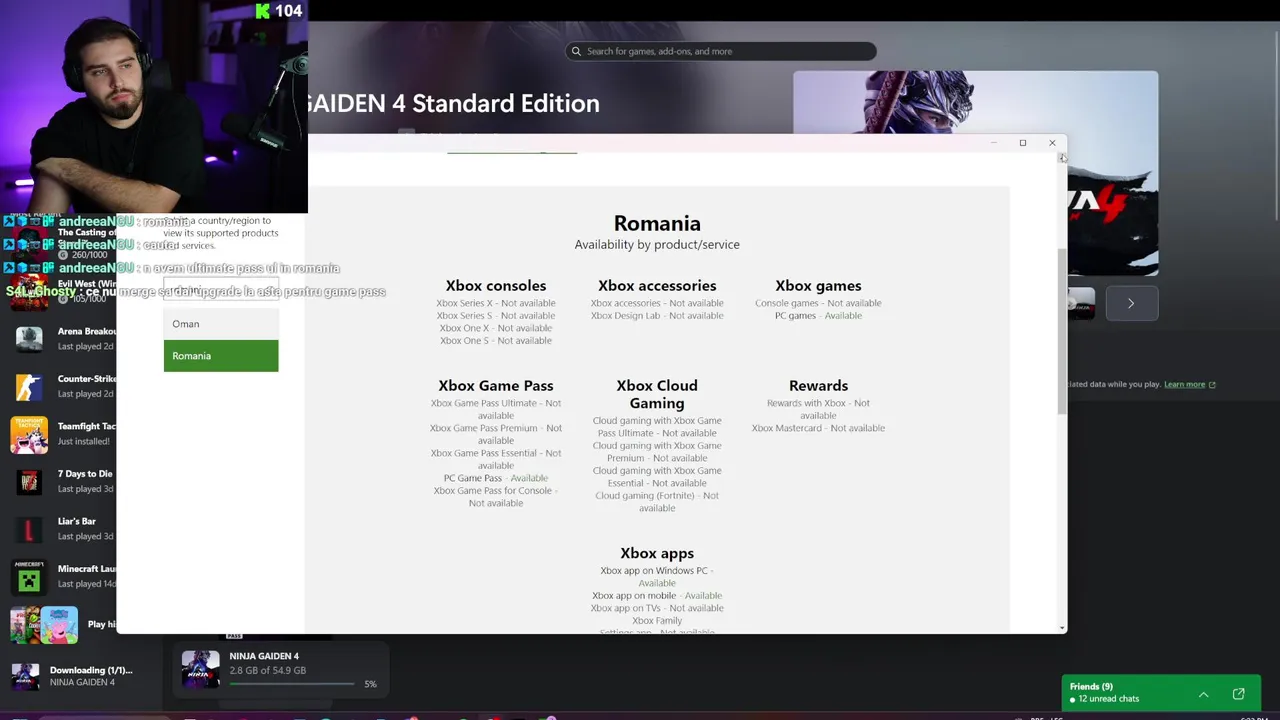This screenshot has width=1280, height=720.
Task: Click 'Xbox app on TVs - Not available'
Action: click(x=657, y=608)
